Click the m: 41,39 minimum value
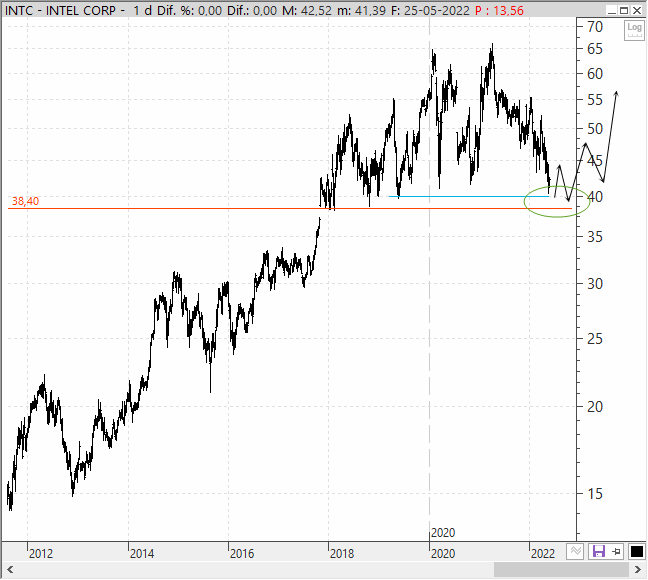The width and height of the screenshot is (648, 580). (361, 11)
